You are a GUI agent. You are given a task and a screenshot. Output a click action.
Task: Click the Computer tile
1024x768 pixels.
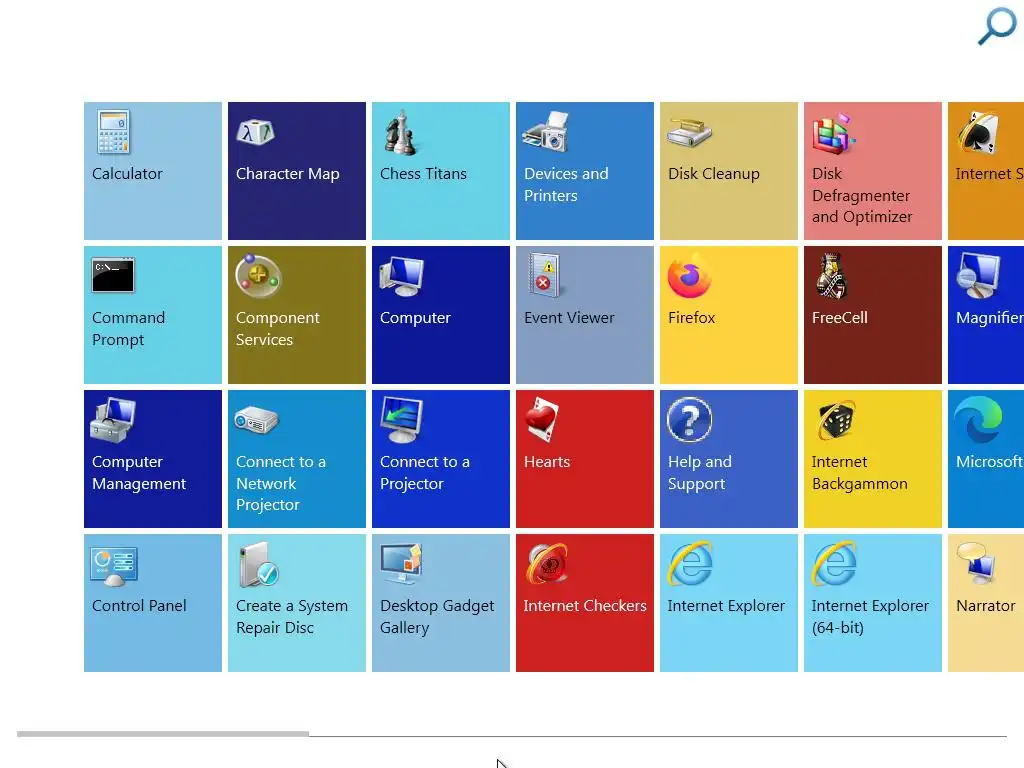click(x=441, y=315)
